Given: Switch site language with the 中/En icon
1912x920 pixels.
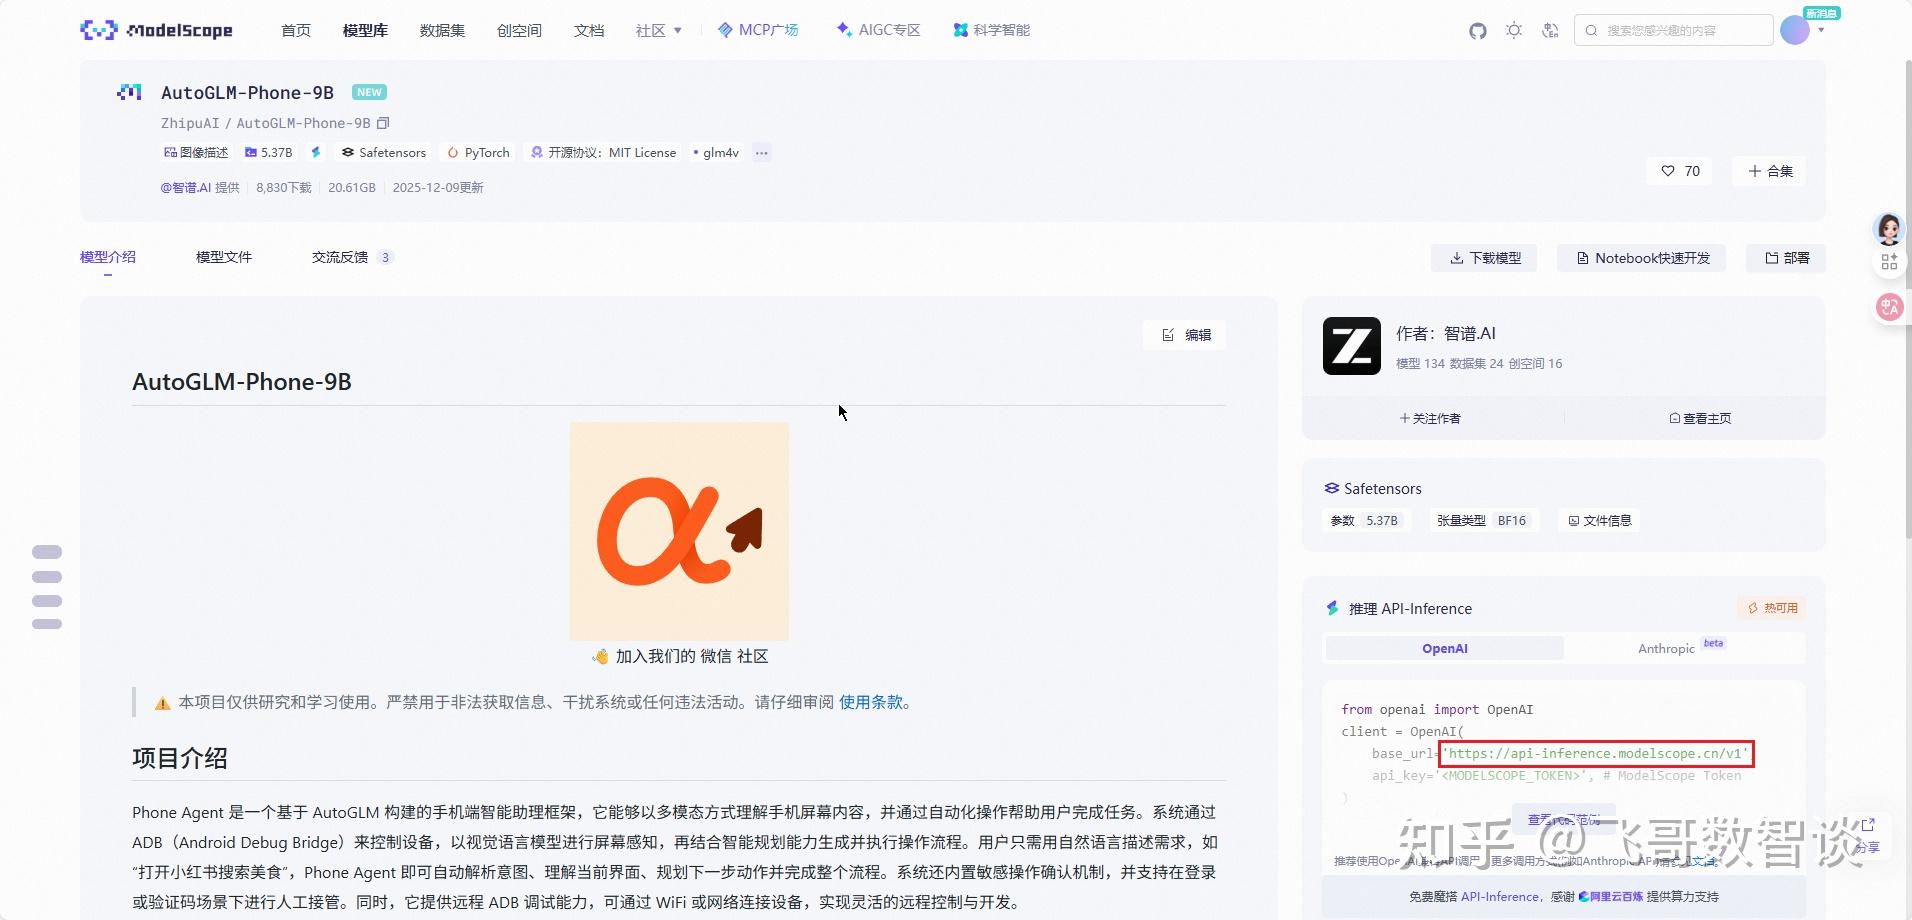Looking at the screenshot, I should click(x=1550, y=31).
